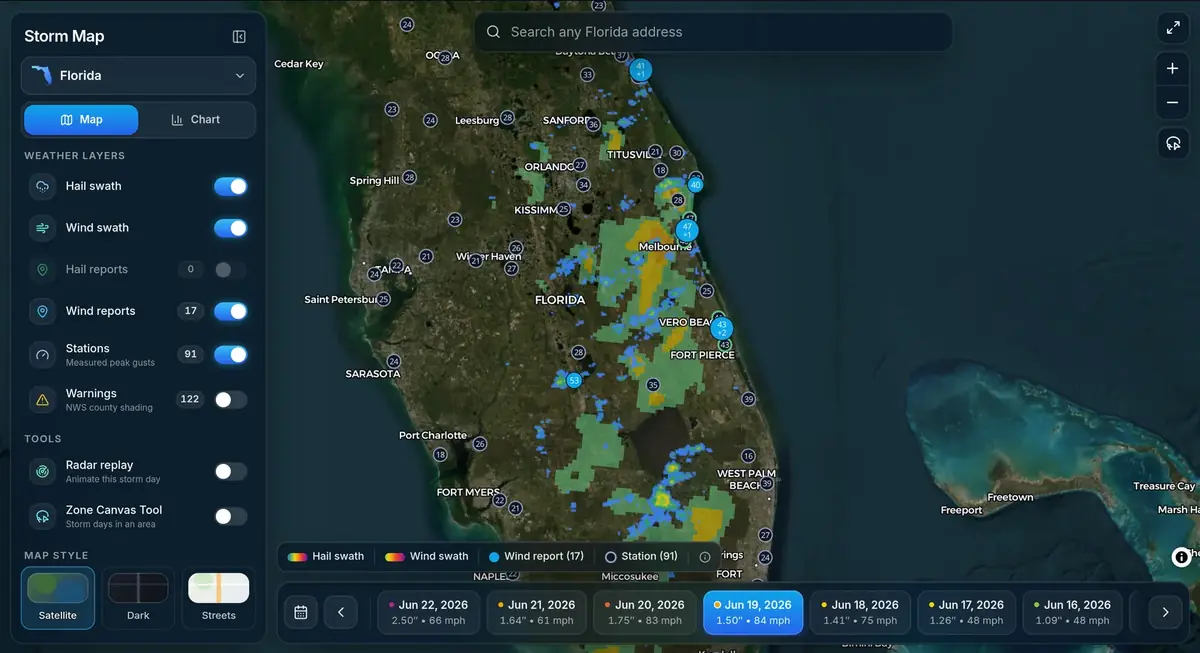Toggle the Hail swath layer off
Viewport: 1200px width, 653px height.
(x=230, y=186)
